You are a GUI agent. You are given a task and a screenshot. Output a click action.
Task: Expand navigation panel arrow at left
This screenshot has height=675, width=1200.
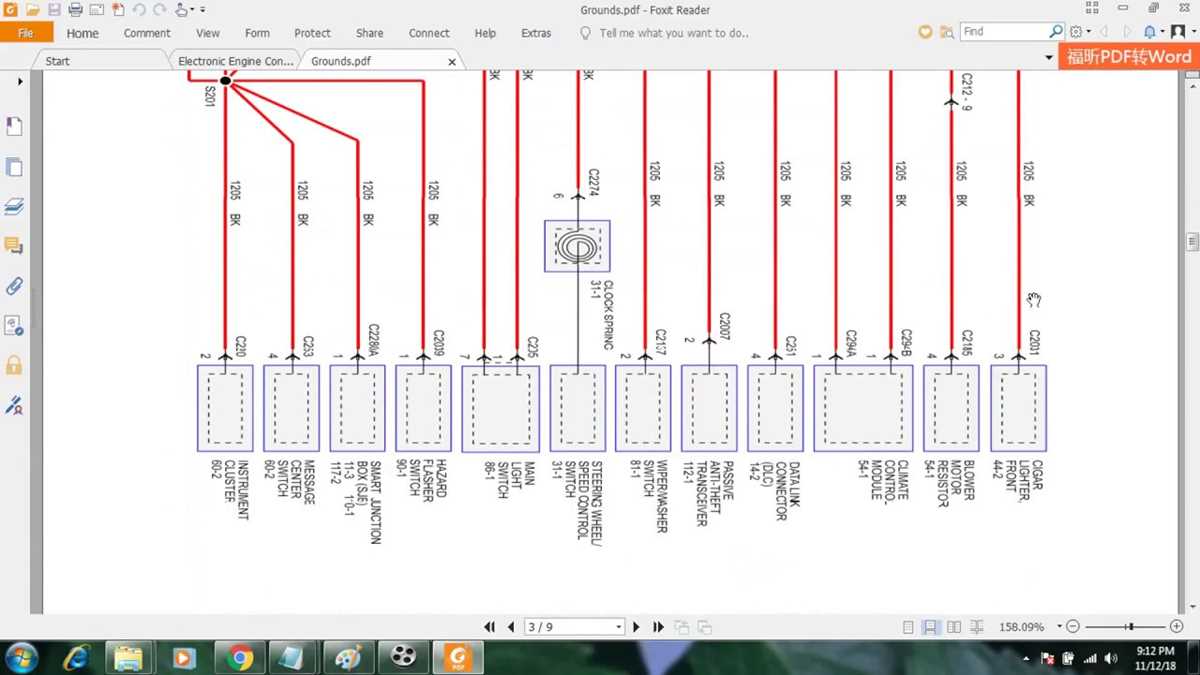[20, 82]
